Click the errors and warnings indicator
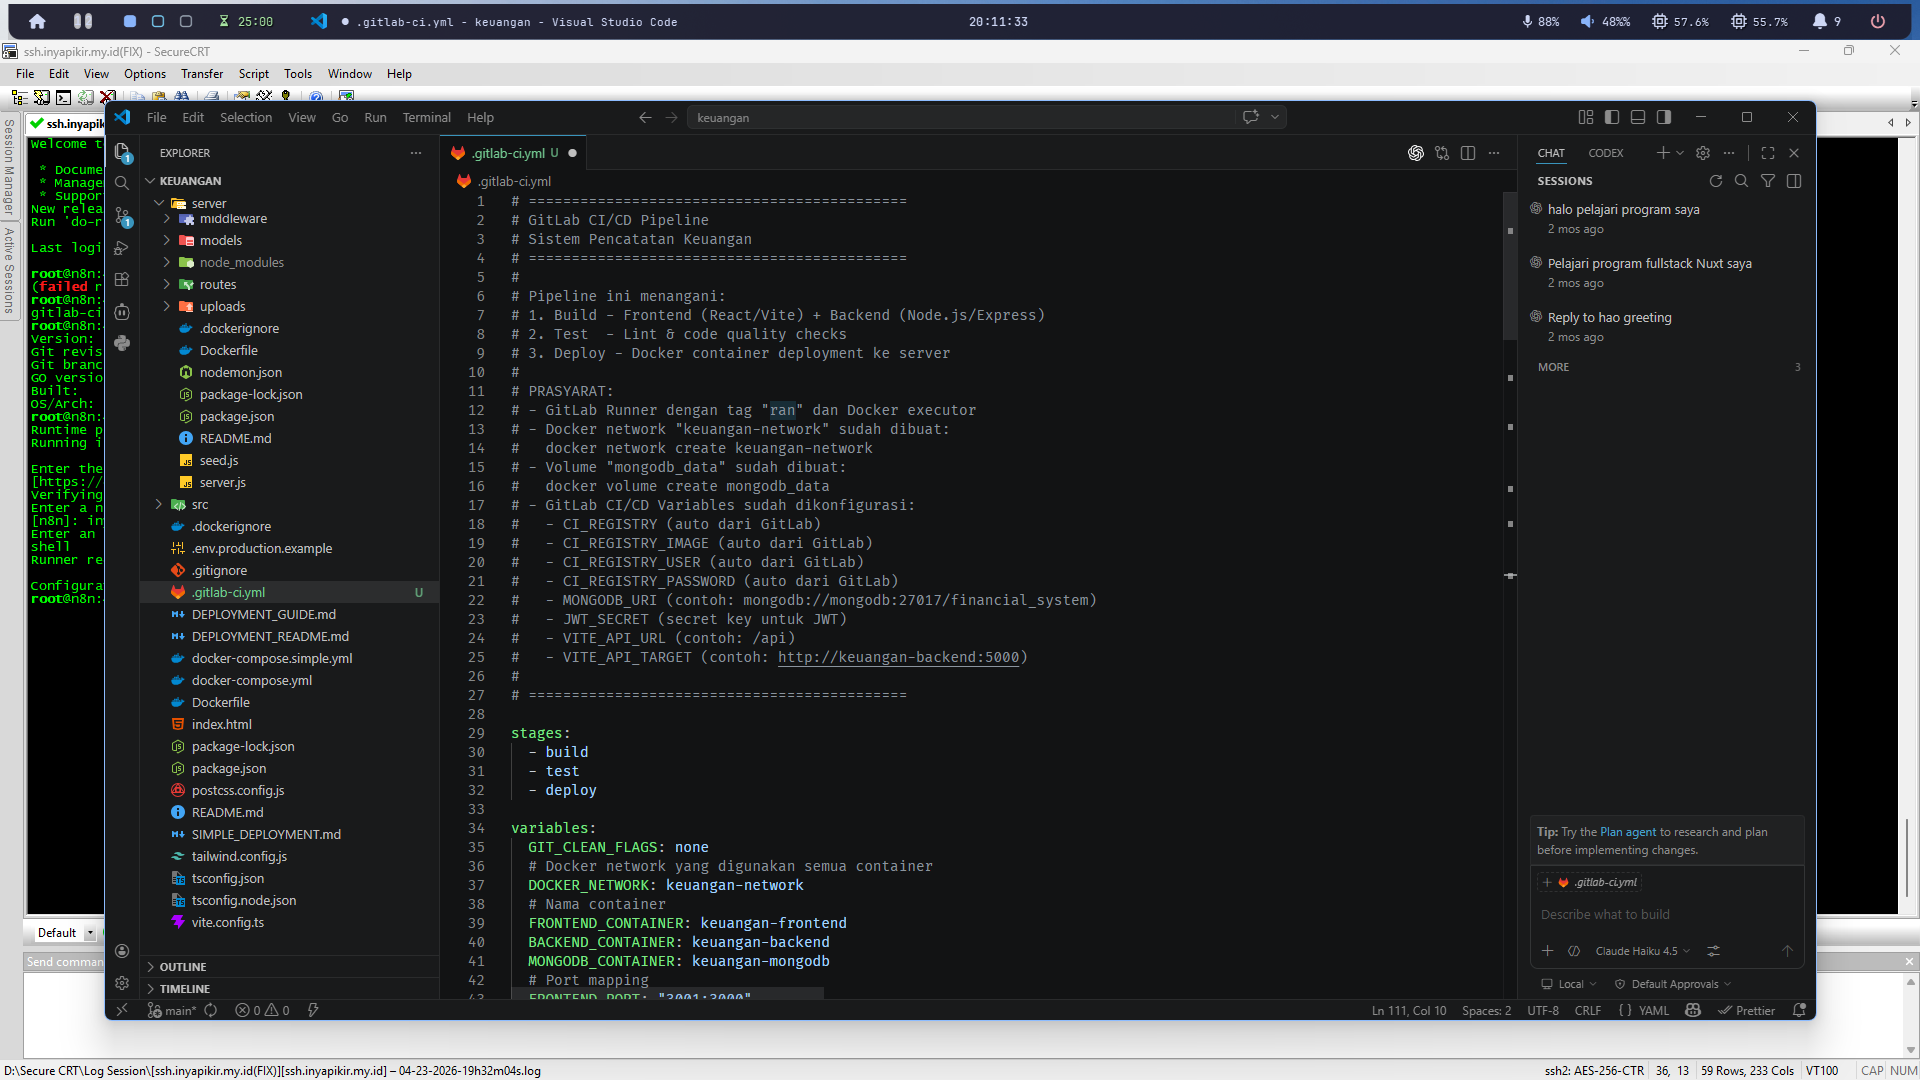 pyautogui.click(x=262, y=1010)
